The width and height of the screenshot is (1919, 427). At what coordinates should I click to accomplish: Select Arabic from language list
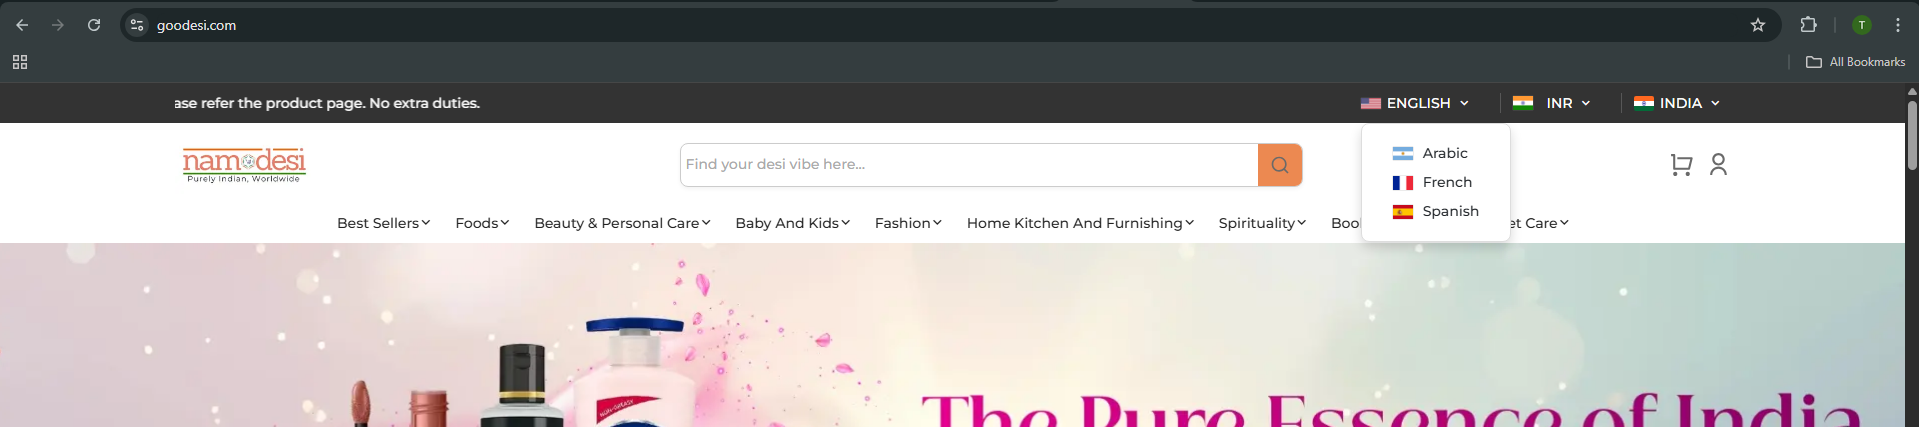click(x=1444, y=153)
